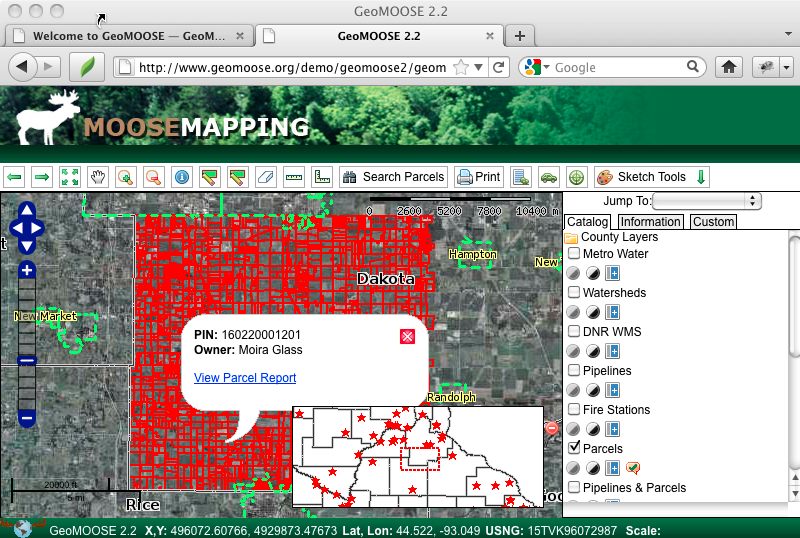Enable the Metro Water layer
Viewport: 800px width, 538px height.
(574, 253)
